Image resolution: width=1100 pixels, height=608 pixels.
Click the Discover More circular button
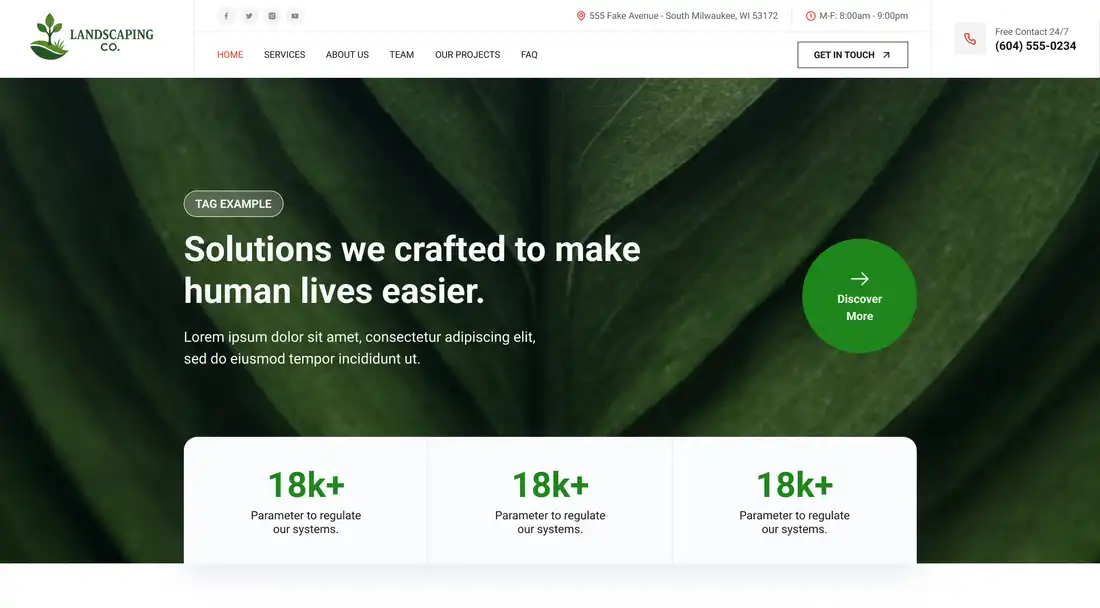coord(859,297)
